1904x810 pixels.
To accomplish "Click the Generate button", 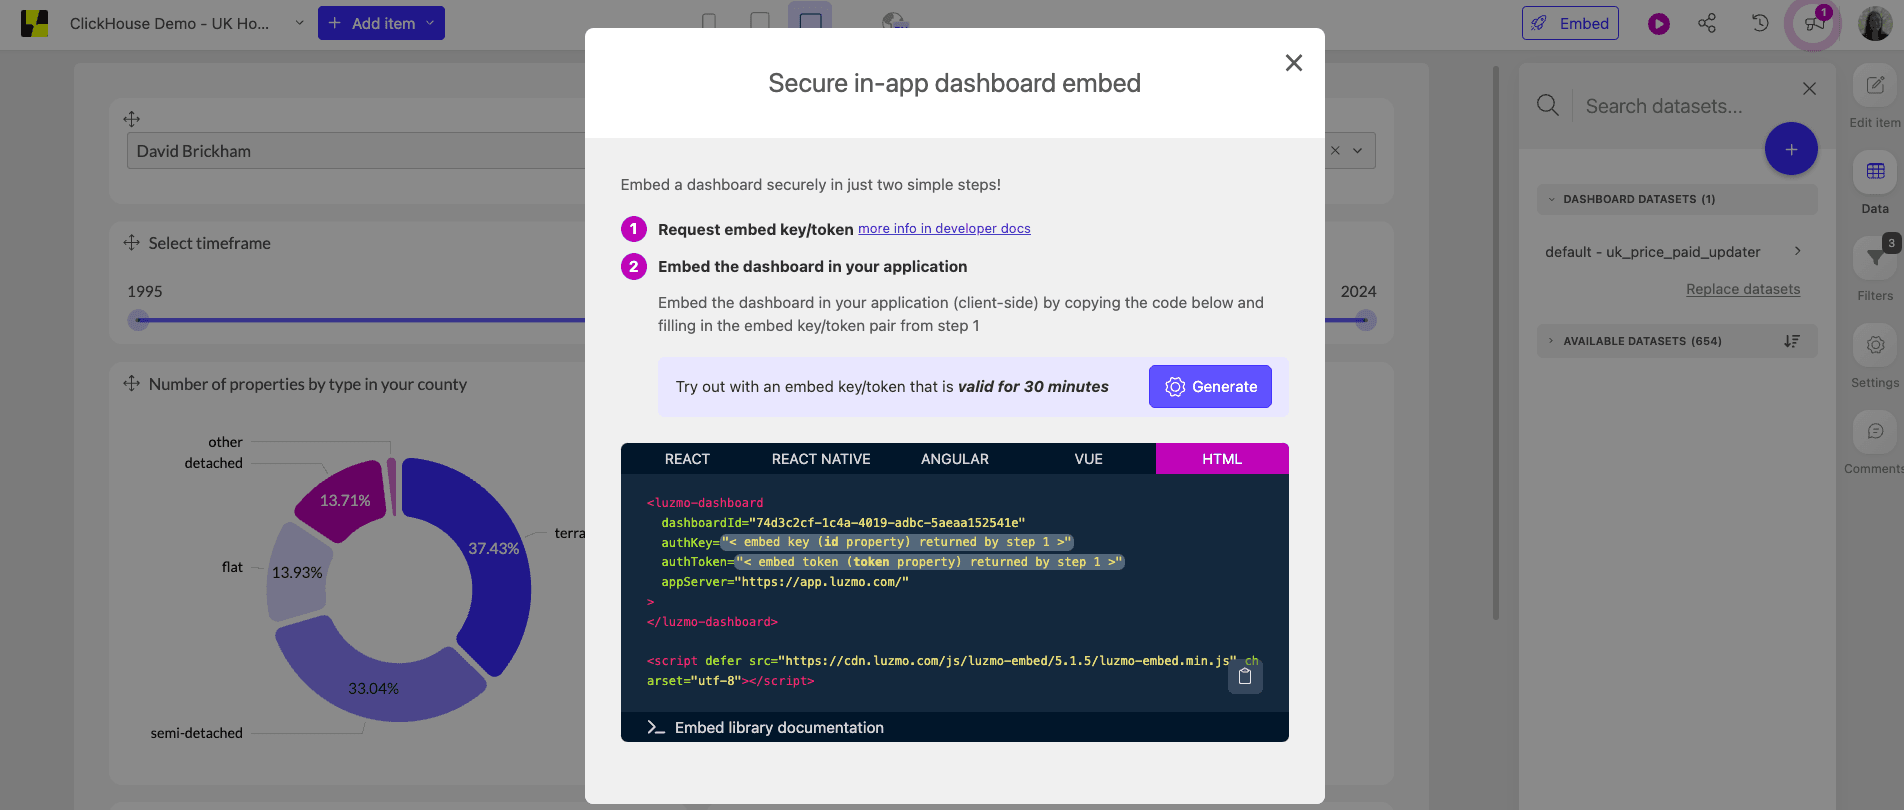I will (1210, 387).
